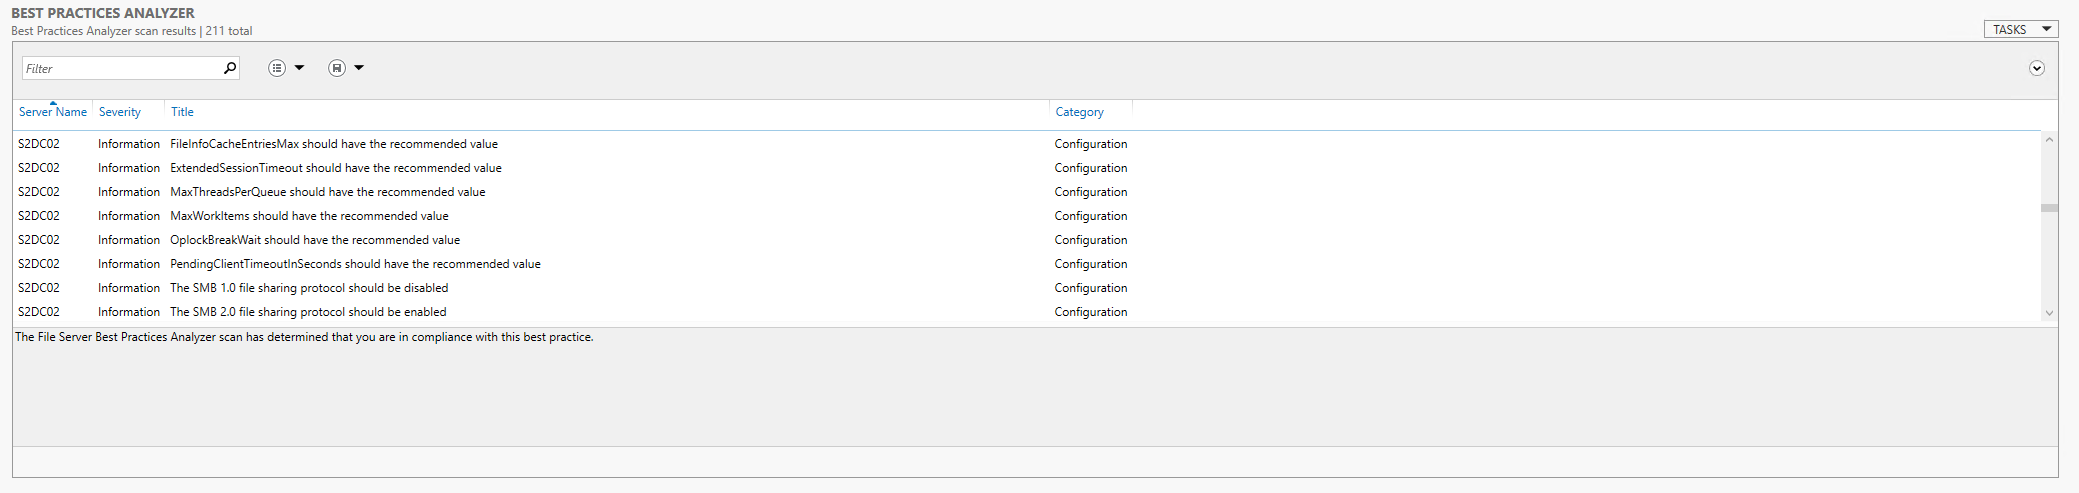Open the list criteria options icon
Image resolution: width=2079 pixels, height=493 pixels.
point(277,68)
